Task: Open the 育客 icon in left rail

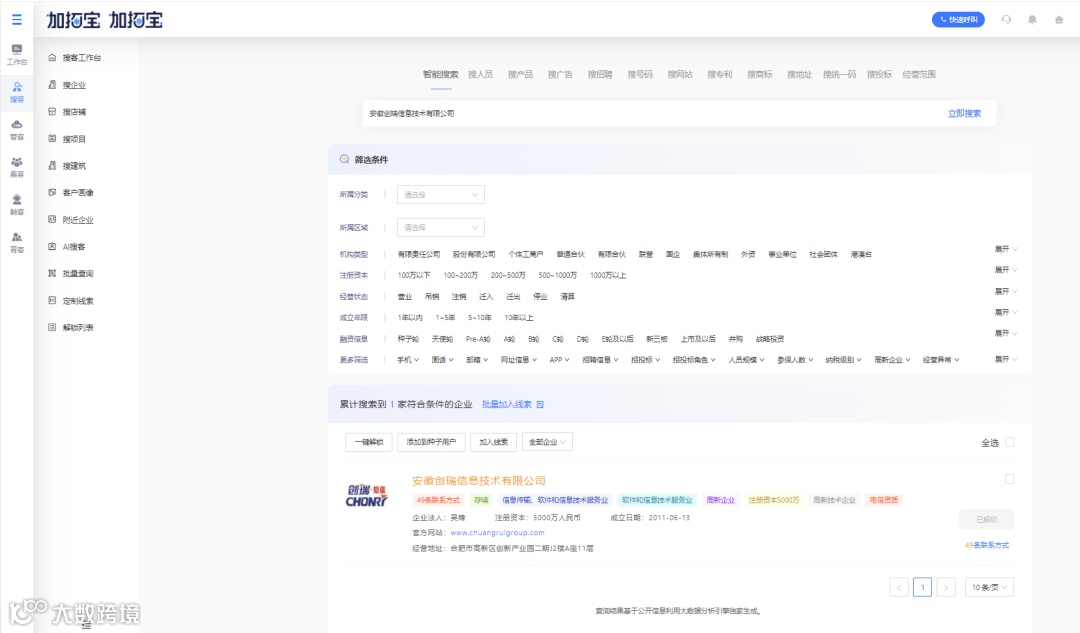Action: [17, 237]
